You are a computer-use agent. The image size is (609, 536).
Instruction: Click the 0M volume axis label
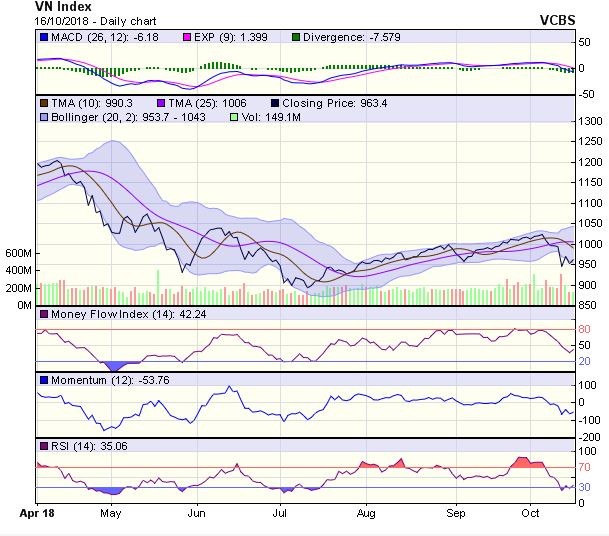(24, 305)
